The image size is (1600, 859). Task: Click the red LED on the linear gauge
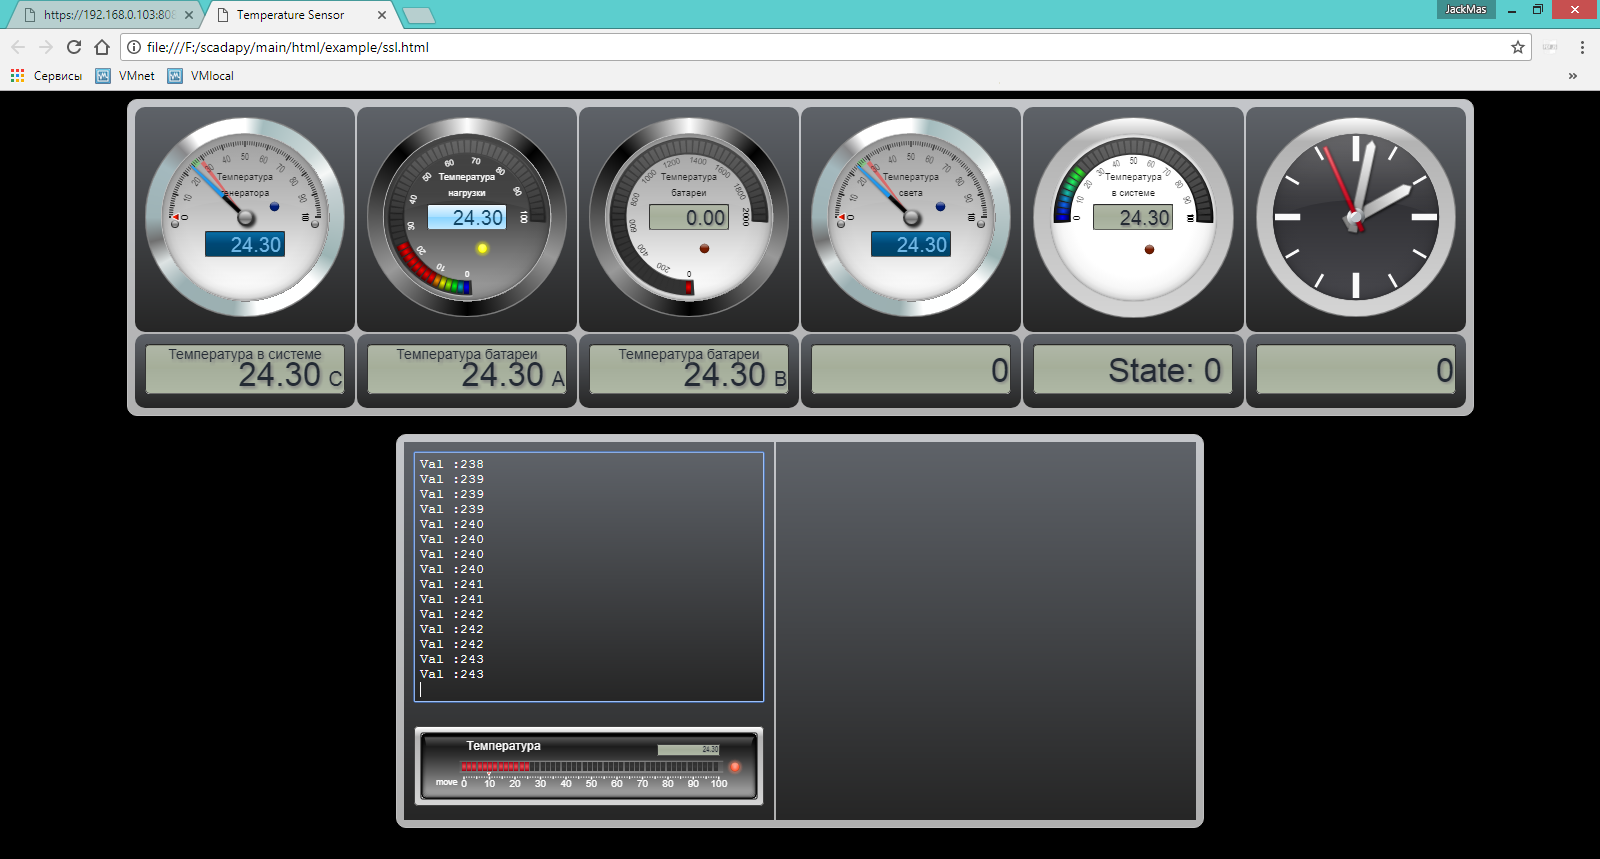pyautogui.click(x=735, y=767)
